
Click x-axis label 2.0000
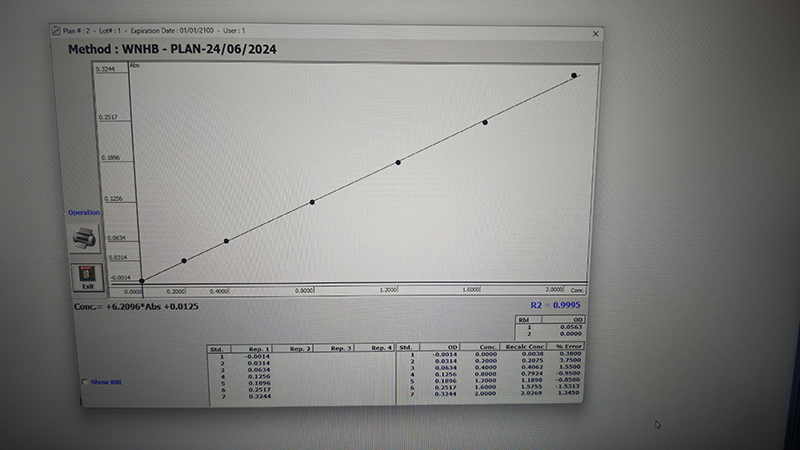pos(554,289)
